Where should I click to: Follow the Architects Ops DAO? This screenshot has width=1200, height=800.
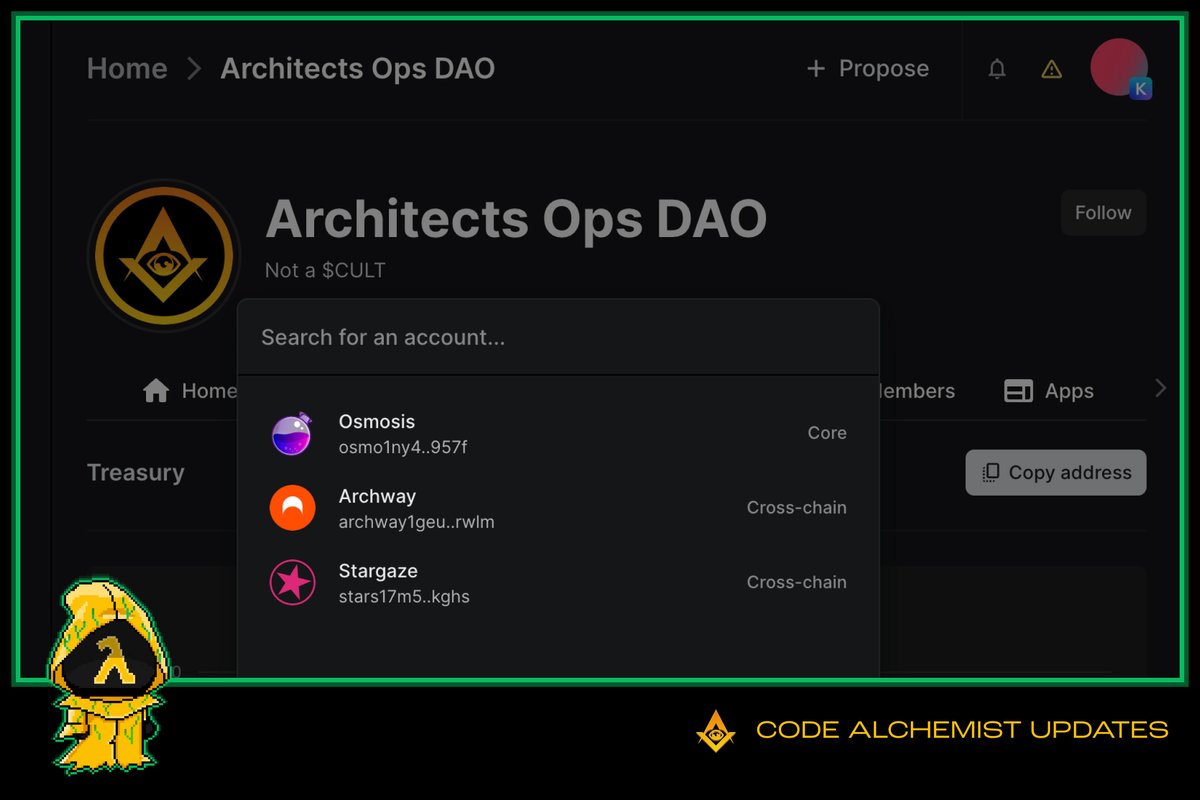pos(1103,213)
